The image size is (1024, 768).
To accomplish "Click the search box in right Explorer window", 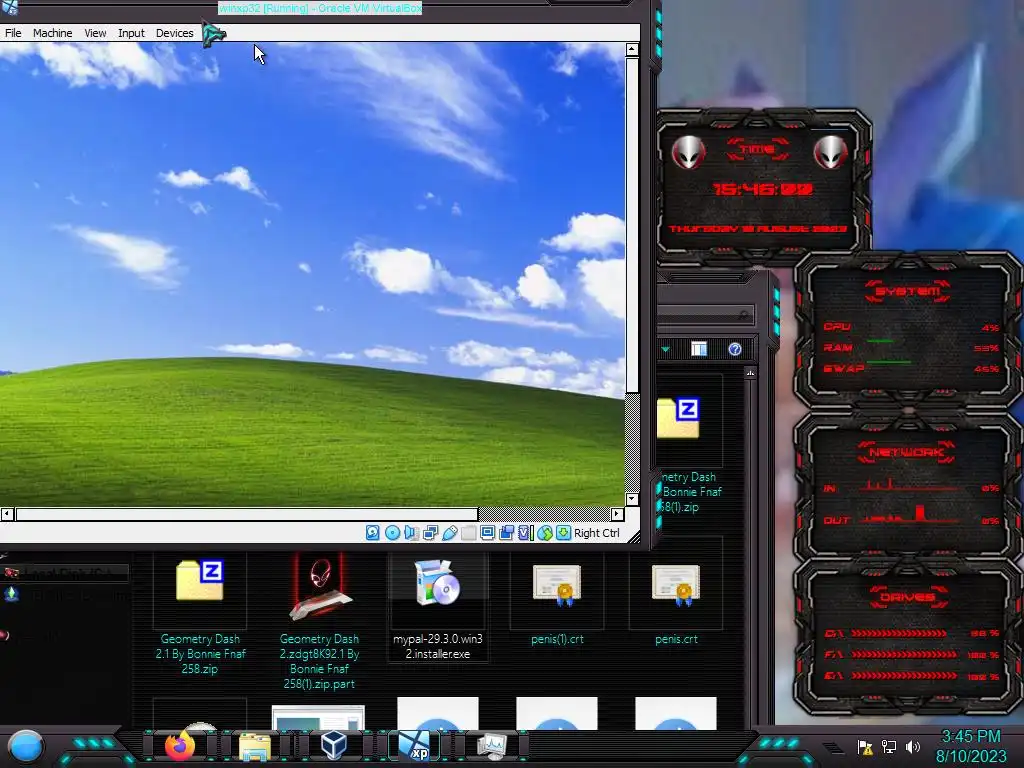I will [x=705, y=315].
